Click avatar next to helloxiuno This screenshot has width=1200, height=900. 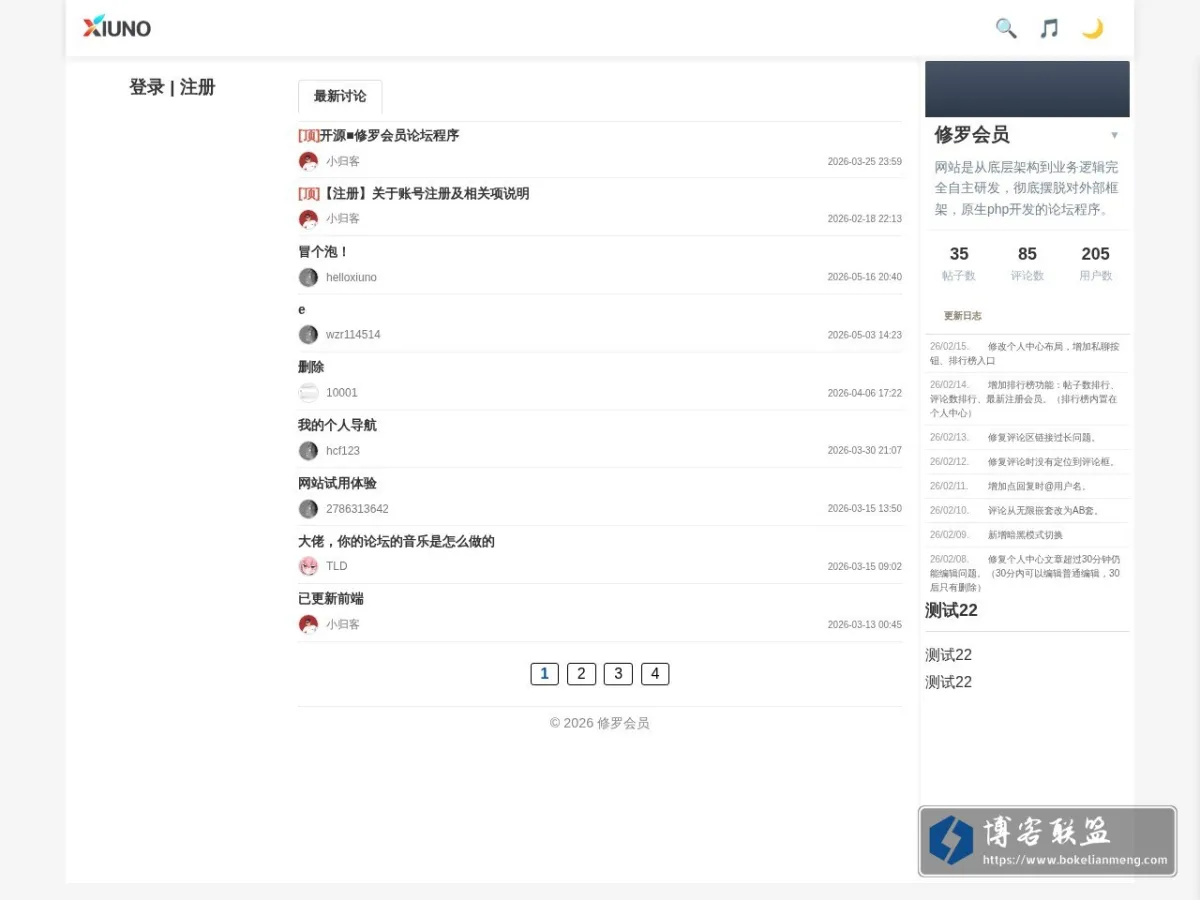[x=308, y=277]
